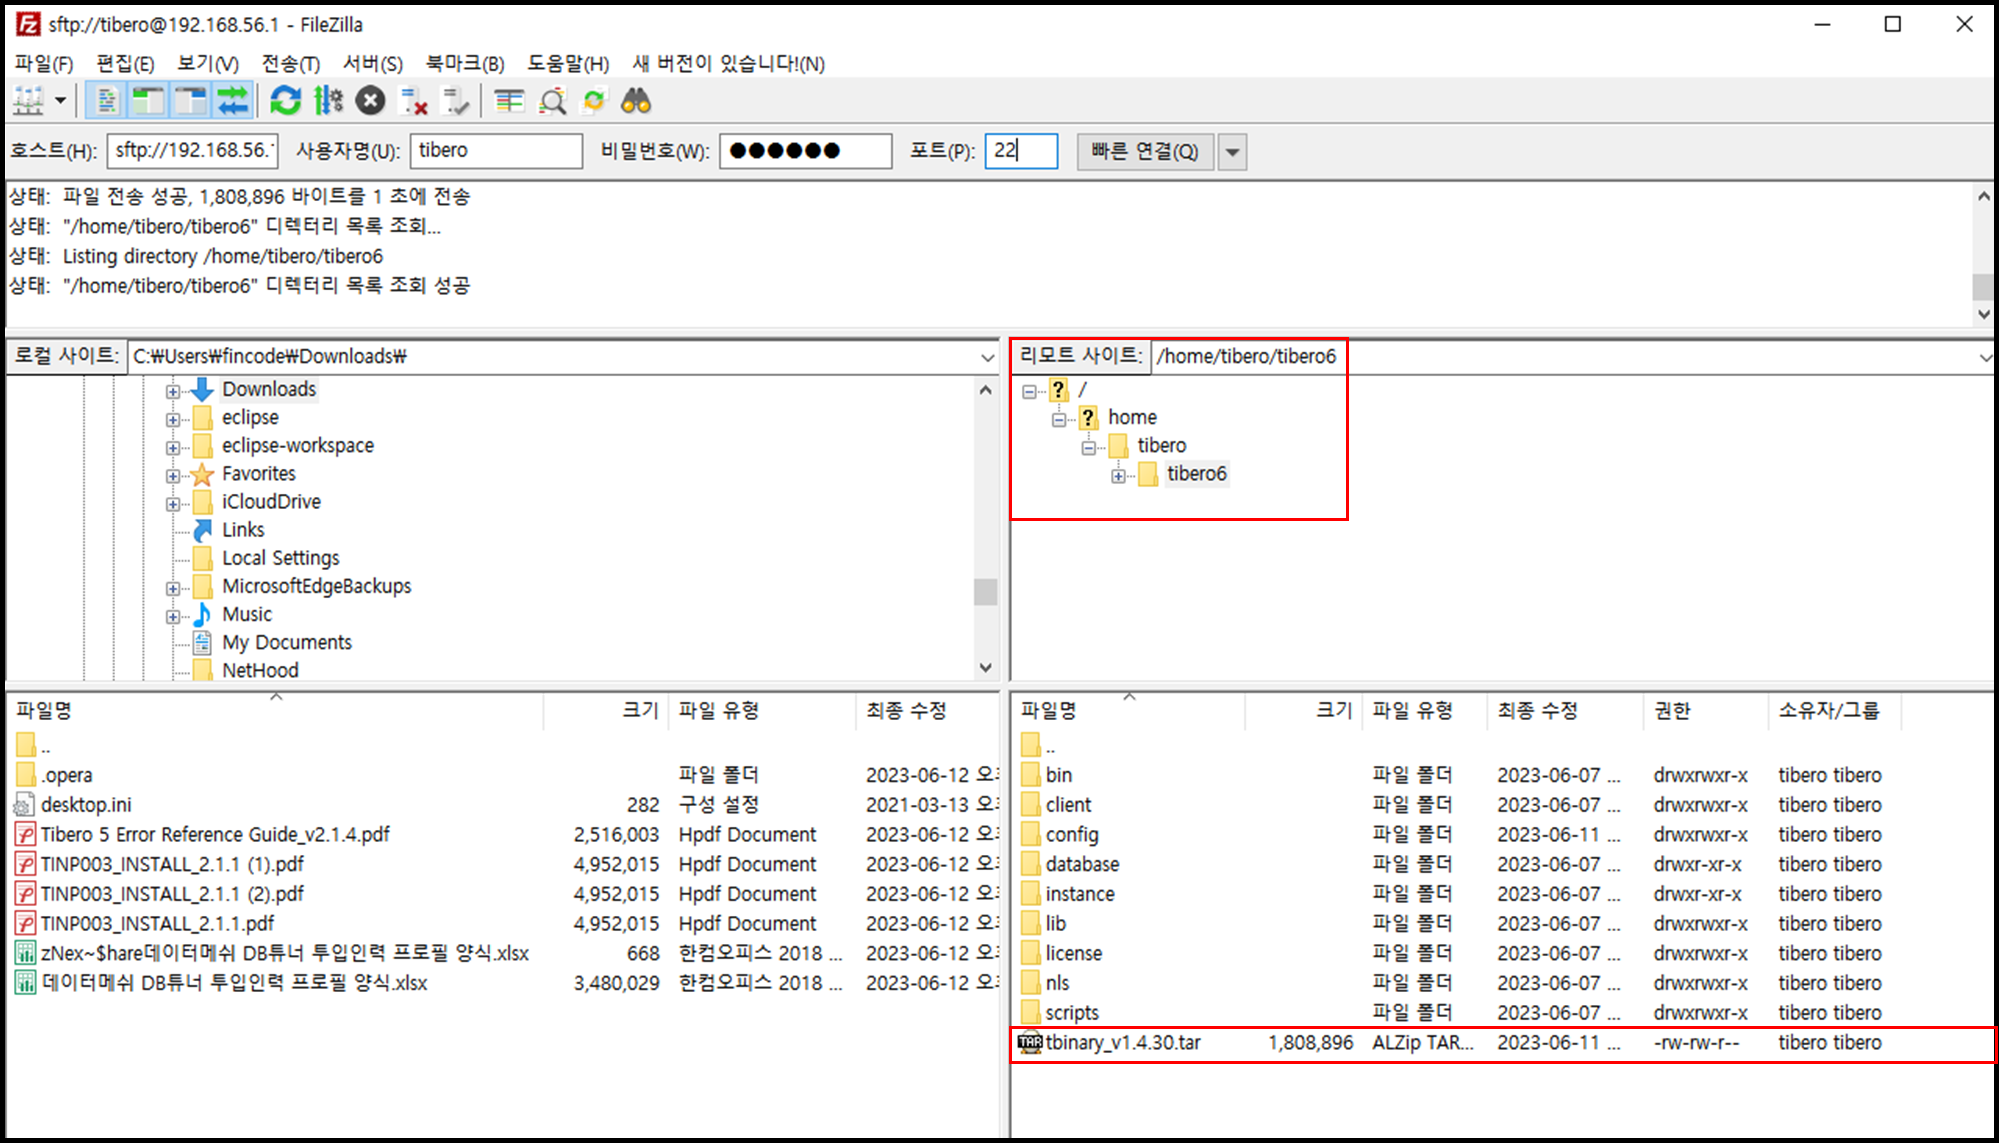Toggle message log display
The image size is (1999, 1143).
(x=107, y=101)
